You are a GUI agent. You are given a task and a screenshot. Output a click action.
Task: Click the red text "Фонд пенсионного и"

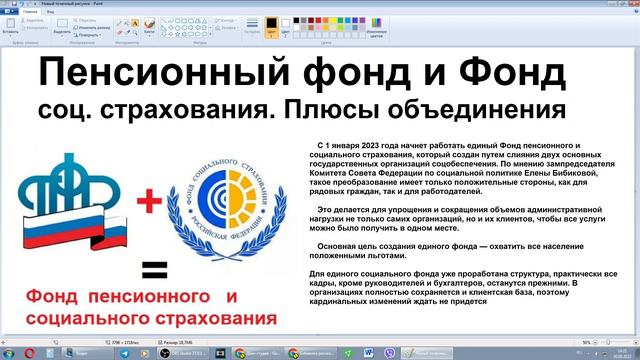[x=131, y=296]
